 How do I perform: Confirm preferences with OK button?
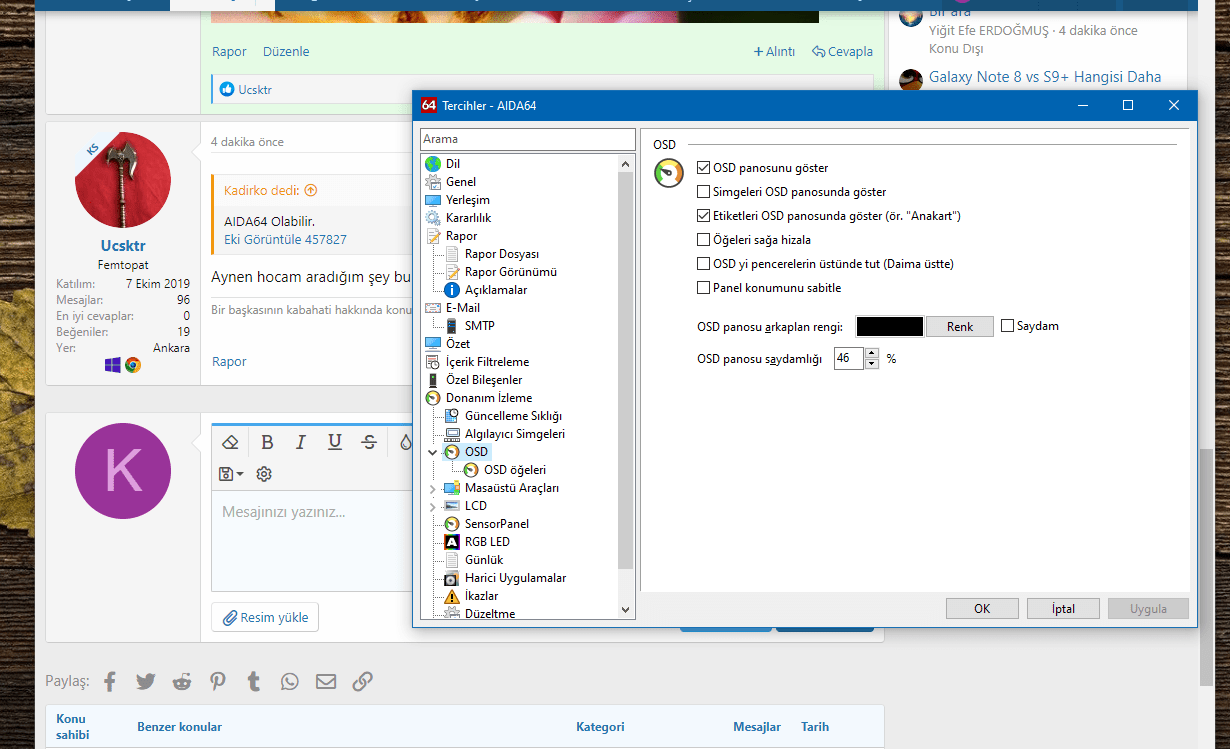tap(982, 608)
